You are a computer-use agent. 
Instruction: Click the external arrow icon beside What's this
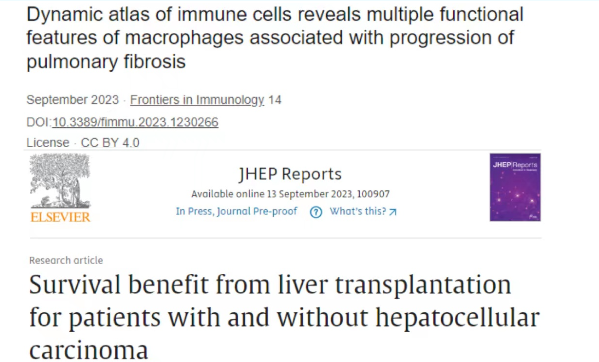point(393,212)
